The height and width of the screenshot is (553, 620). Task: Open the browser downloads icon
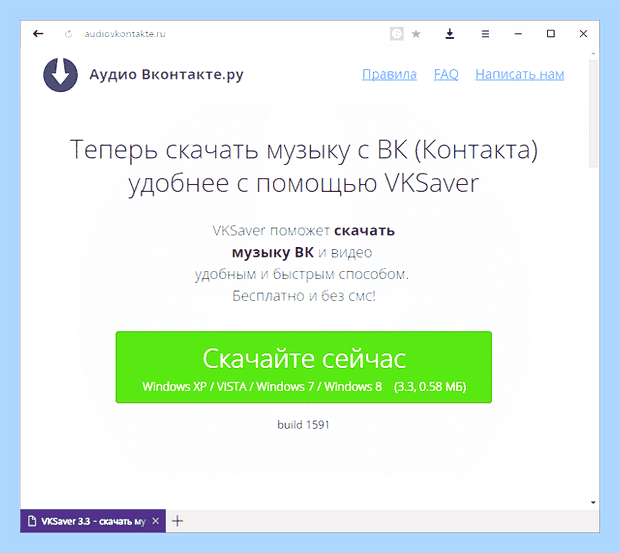click(450, 34)
